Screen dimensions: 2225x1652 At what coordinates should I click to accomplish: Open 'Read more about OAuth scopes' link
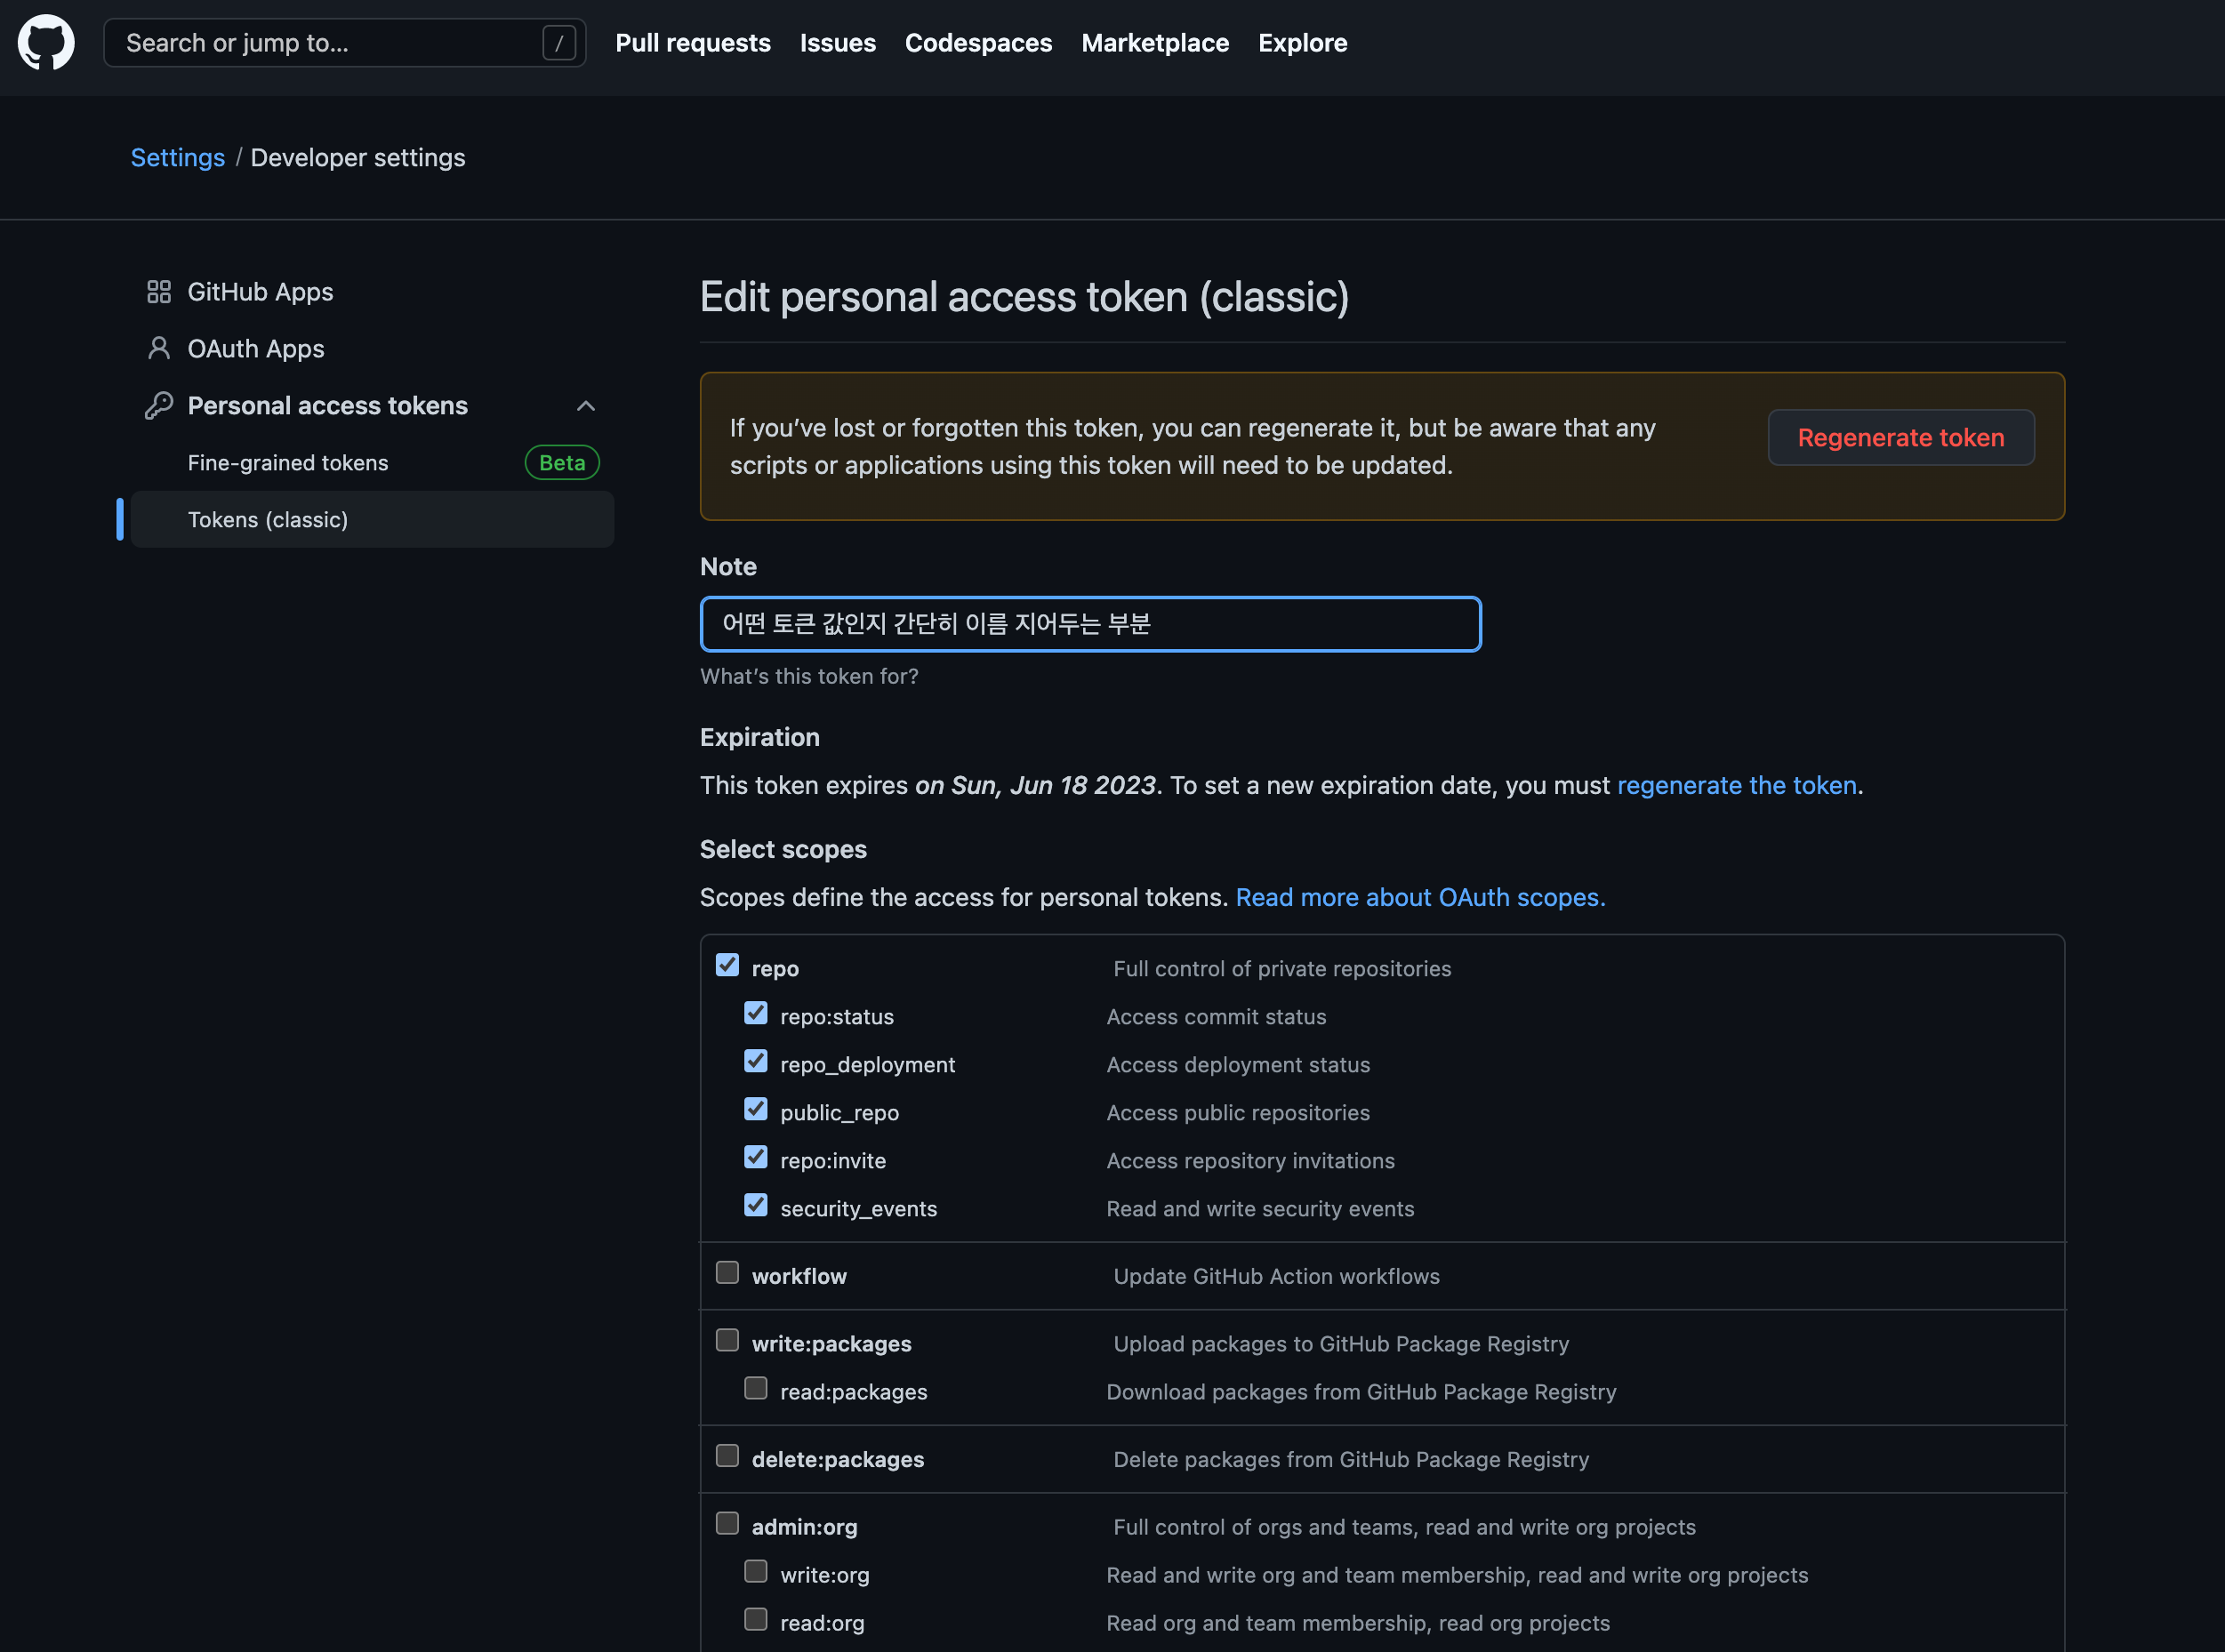(x=1420, y=898)
